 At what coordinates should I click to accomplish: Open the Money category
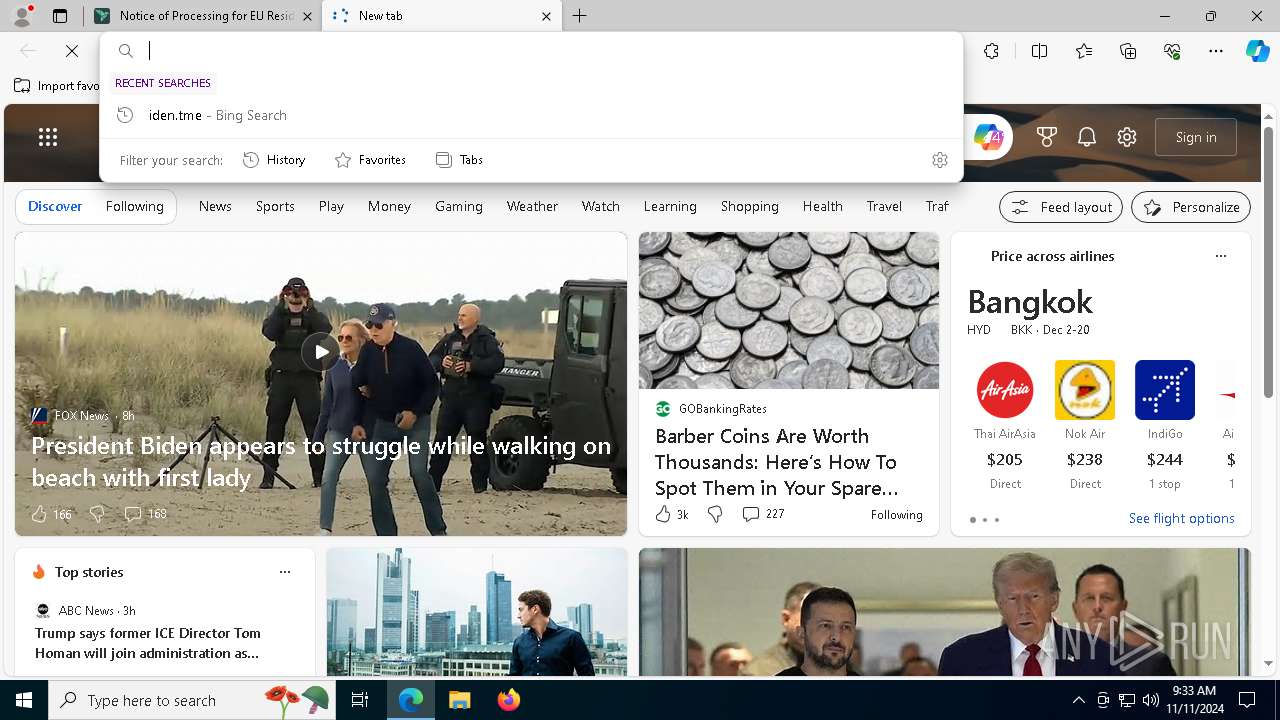pos(389,206)
